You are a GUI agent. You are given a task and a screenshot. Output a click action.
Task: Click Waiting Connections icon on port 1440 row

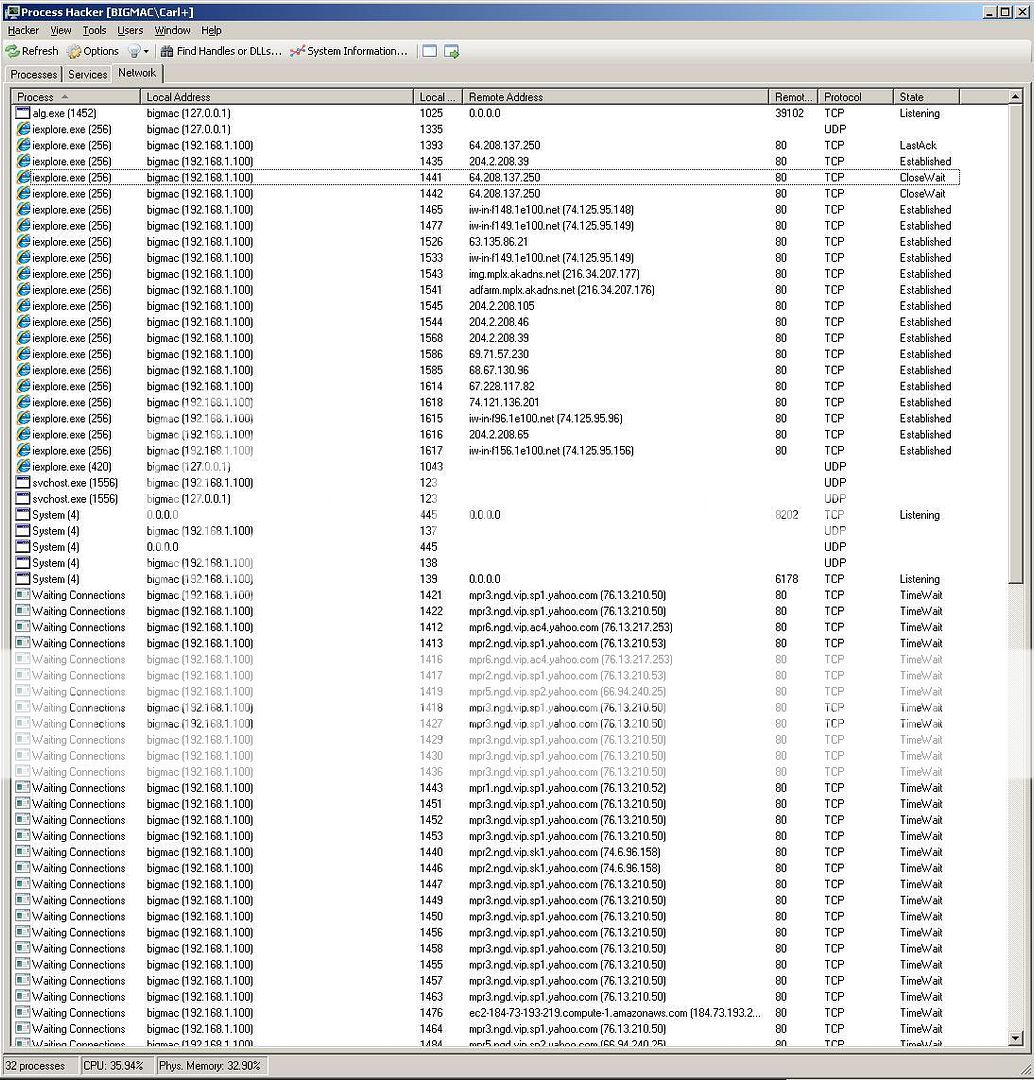pos(23,852)
